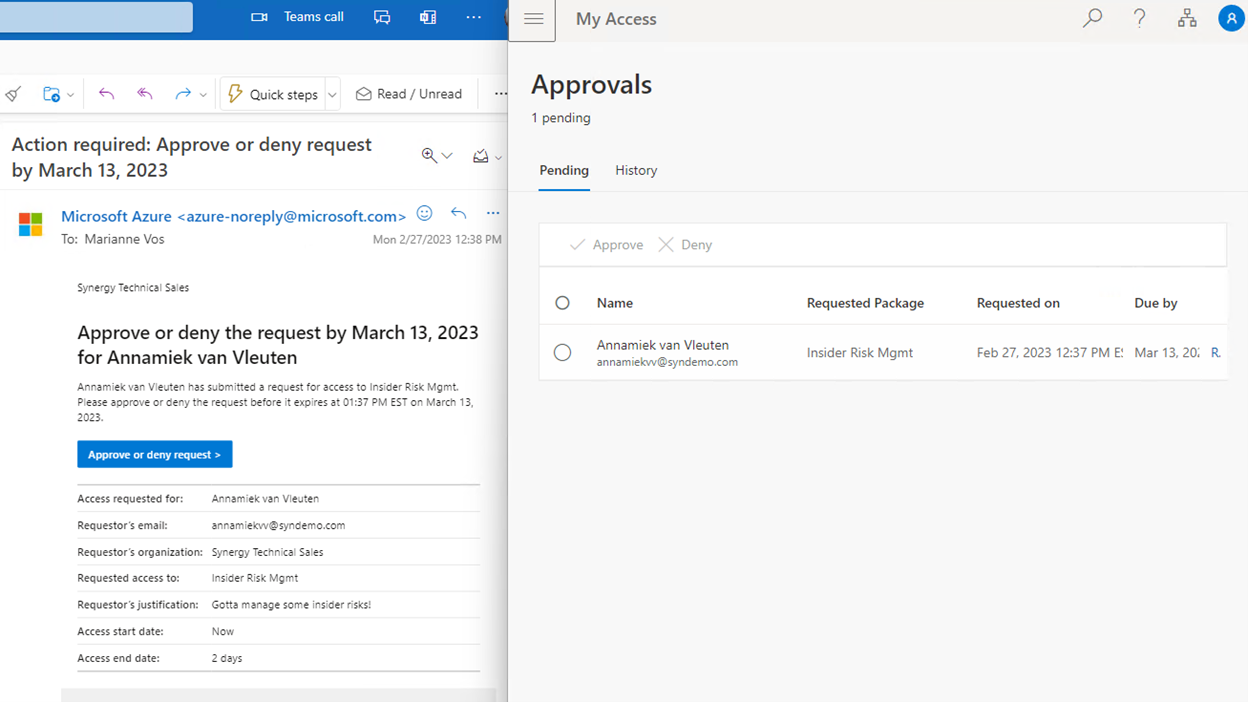Click the search icon in My Access
The width and height of the screenshot is (1248, 702).
[x=1092, y=18]
